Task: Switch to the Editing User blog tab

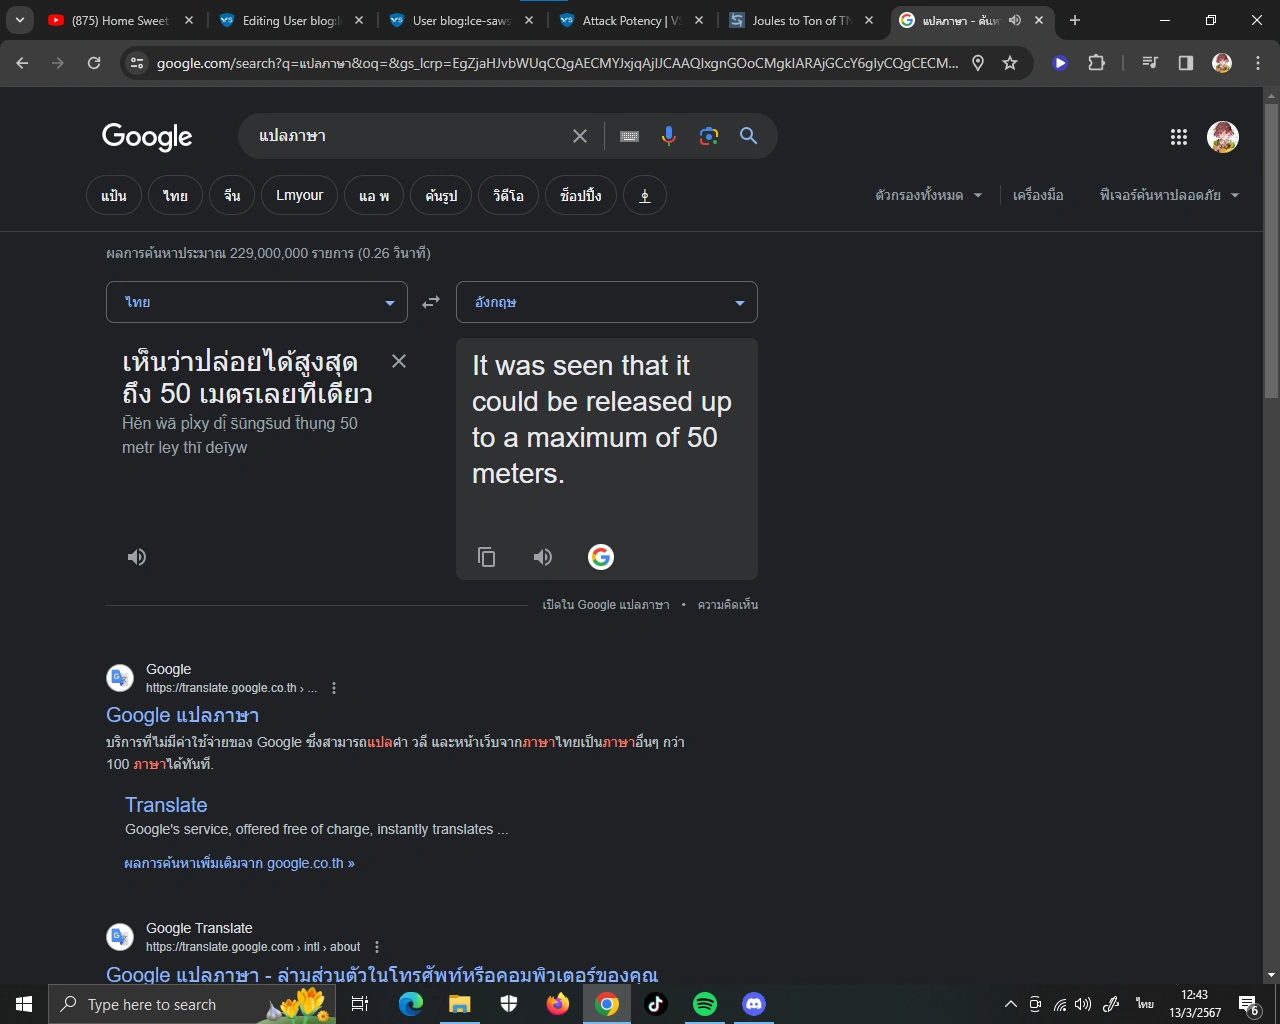Action: click(292, 20)
